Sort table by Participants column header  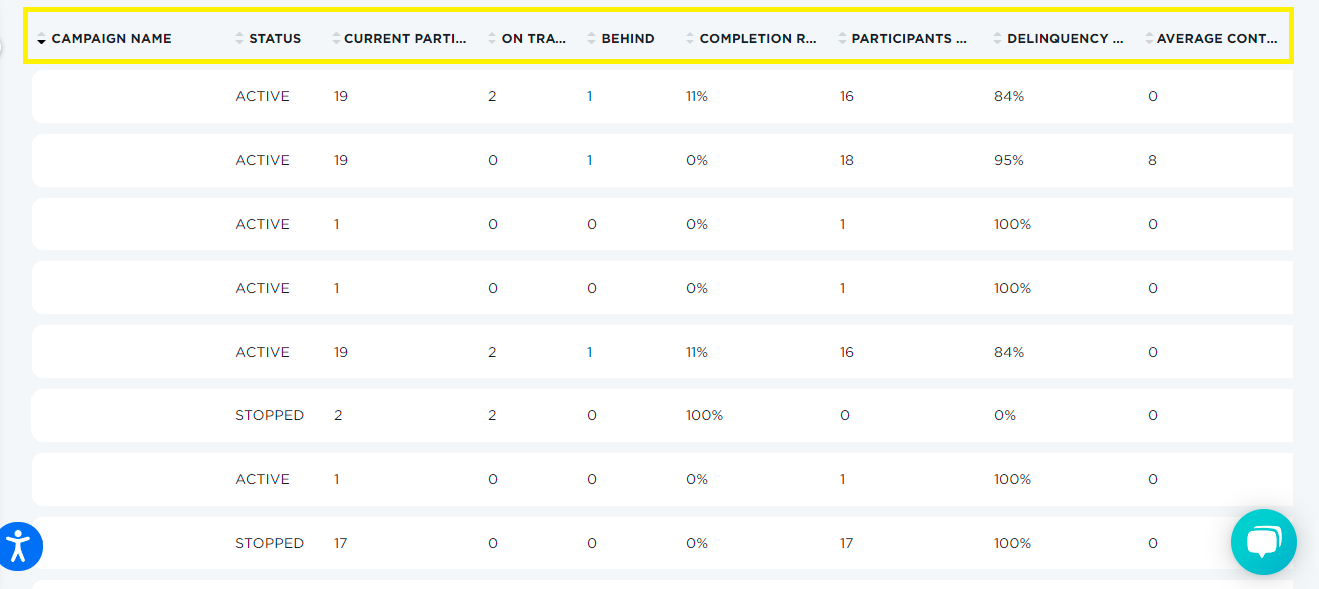(x=909, y=39)
